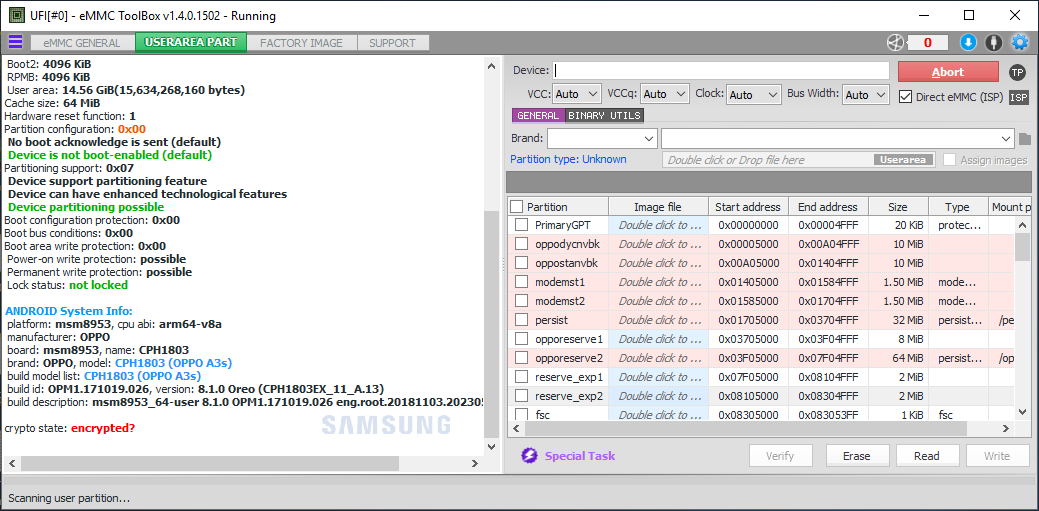The height and width of the screenshot is (511, 1039).
Task: Open the blue settings gear icon
Action: (1019, 42)
